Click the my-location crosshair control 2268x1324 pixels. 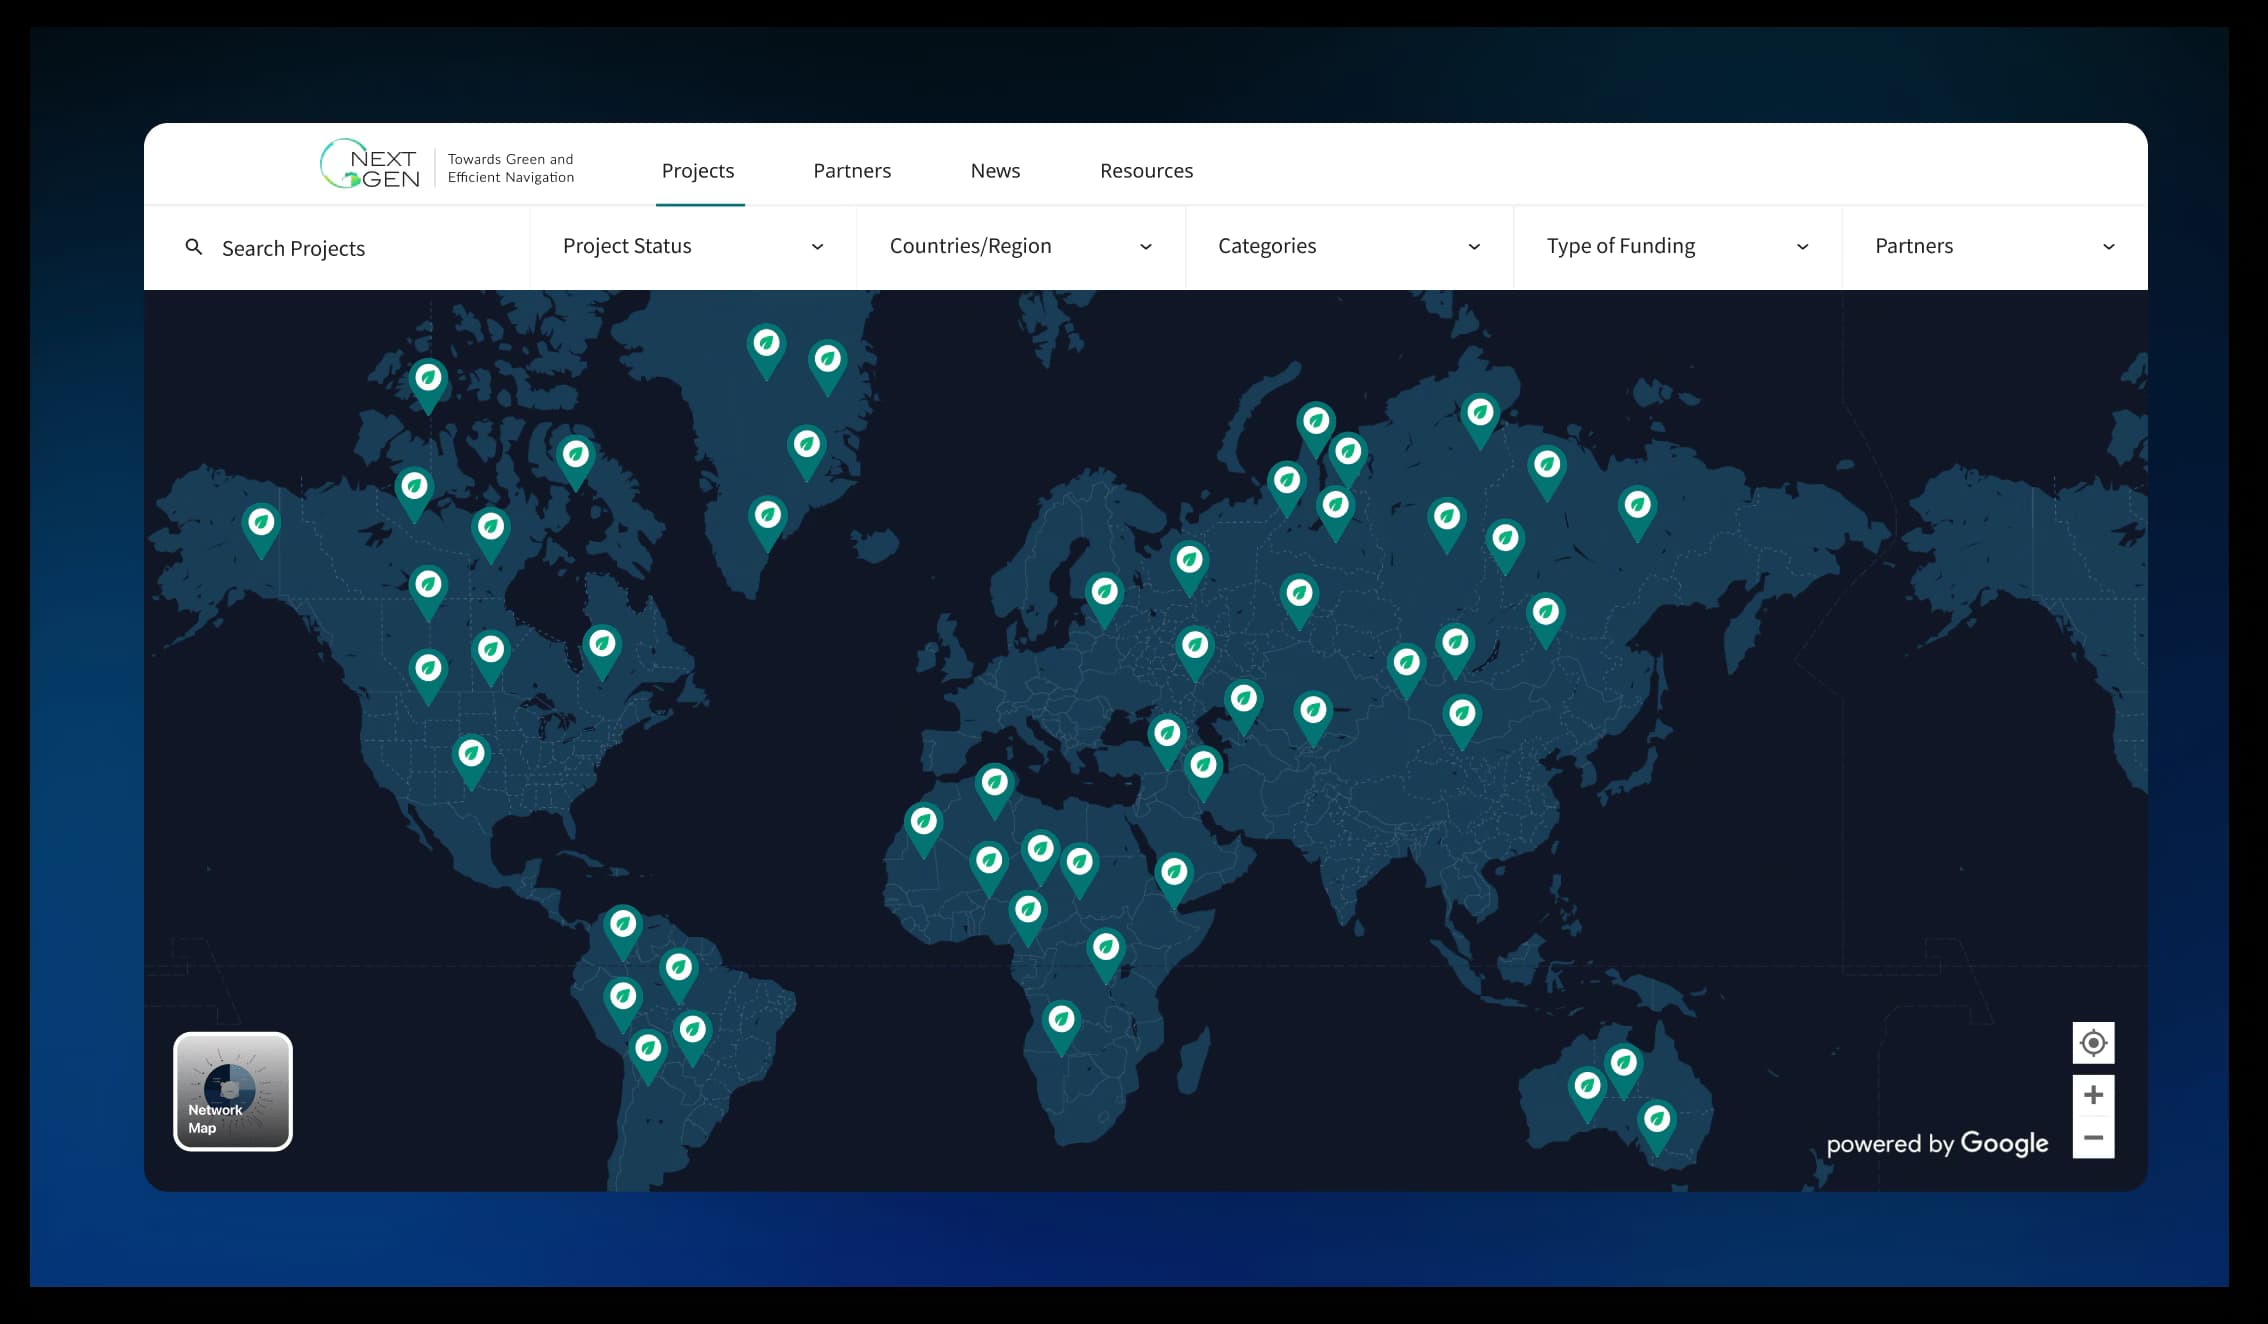point(2094,1043)
